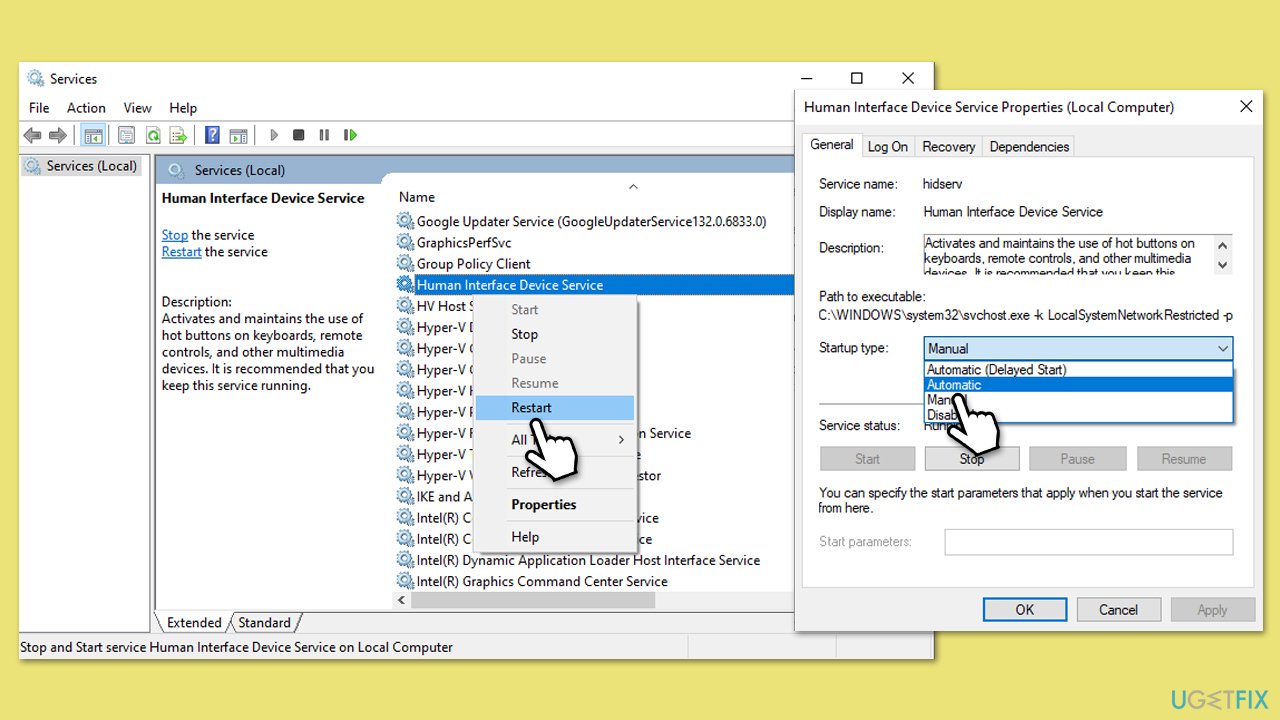Open the Action menu

coord(86,108)
